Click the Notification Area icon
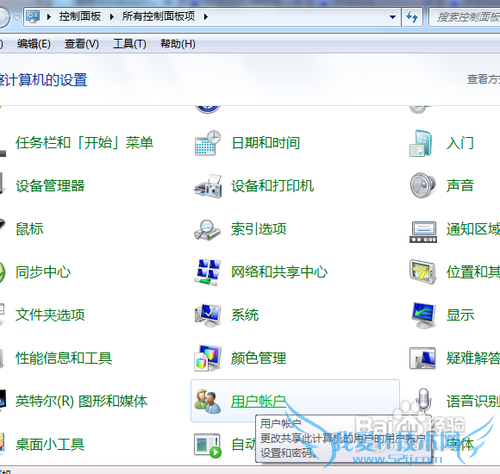The width and height of the screenshot is (500, 474). 423,232
